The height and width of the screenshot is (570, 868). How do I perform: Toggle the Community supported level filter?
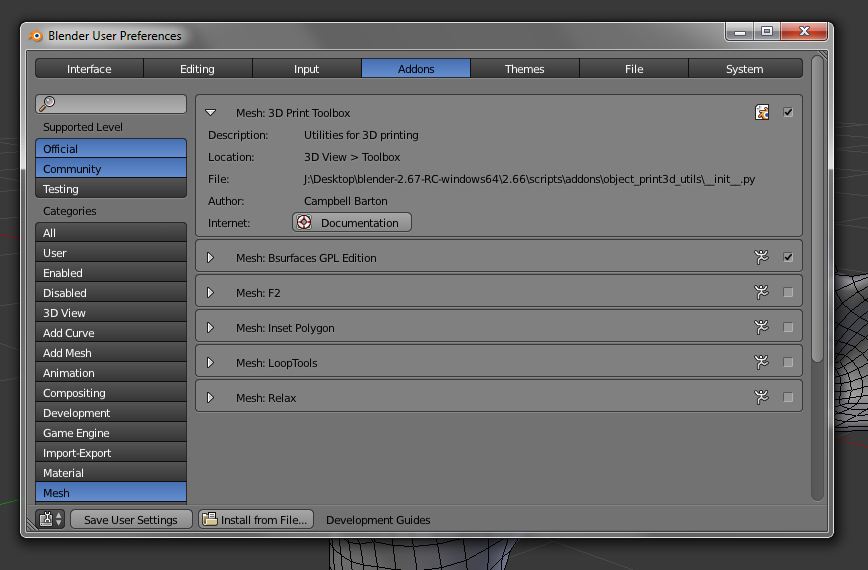[111, 169]
